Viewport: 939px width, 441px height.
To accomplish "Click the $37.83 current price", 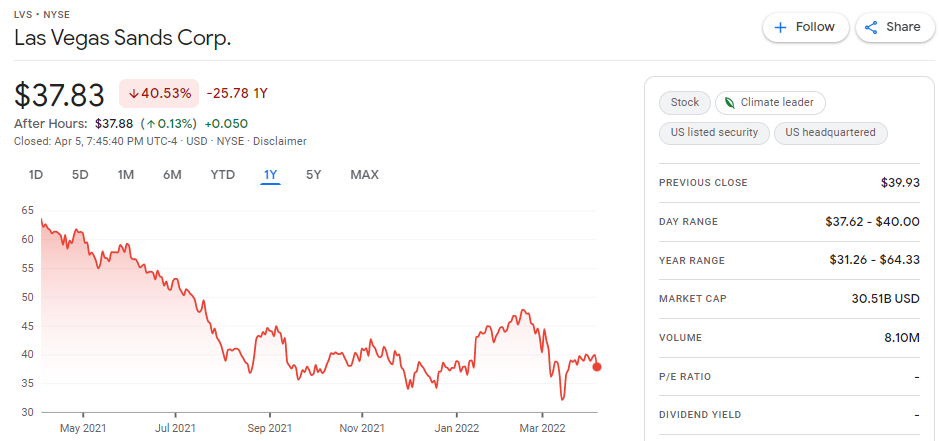I will [x=59, y=95].
